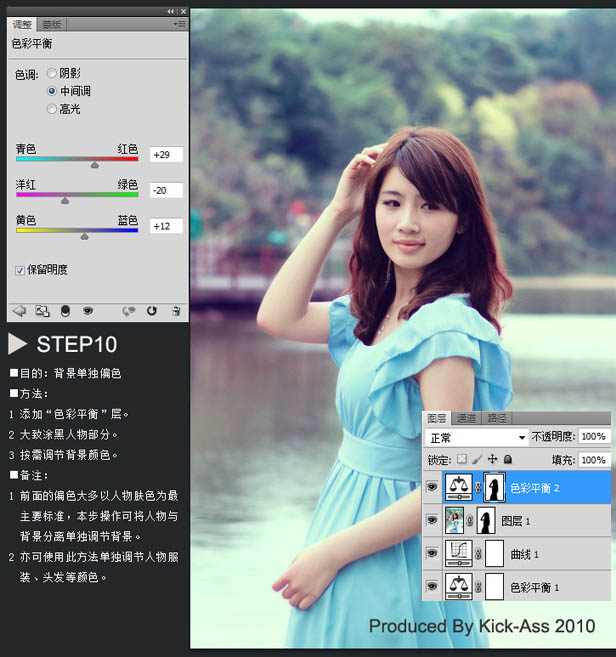
Task: Click the lock position move icon
Action: coord(494,460)
